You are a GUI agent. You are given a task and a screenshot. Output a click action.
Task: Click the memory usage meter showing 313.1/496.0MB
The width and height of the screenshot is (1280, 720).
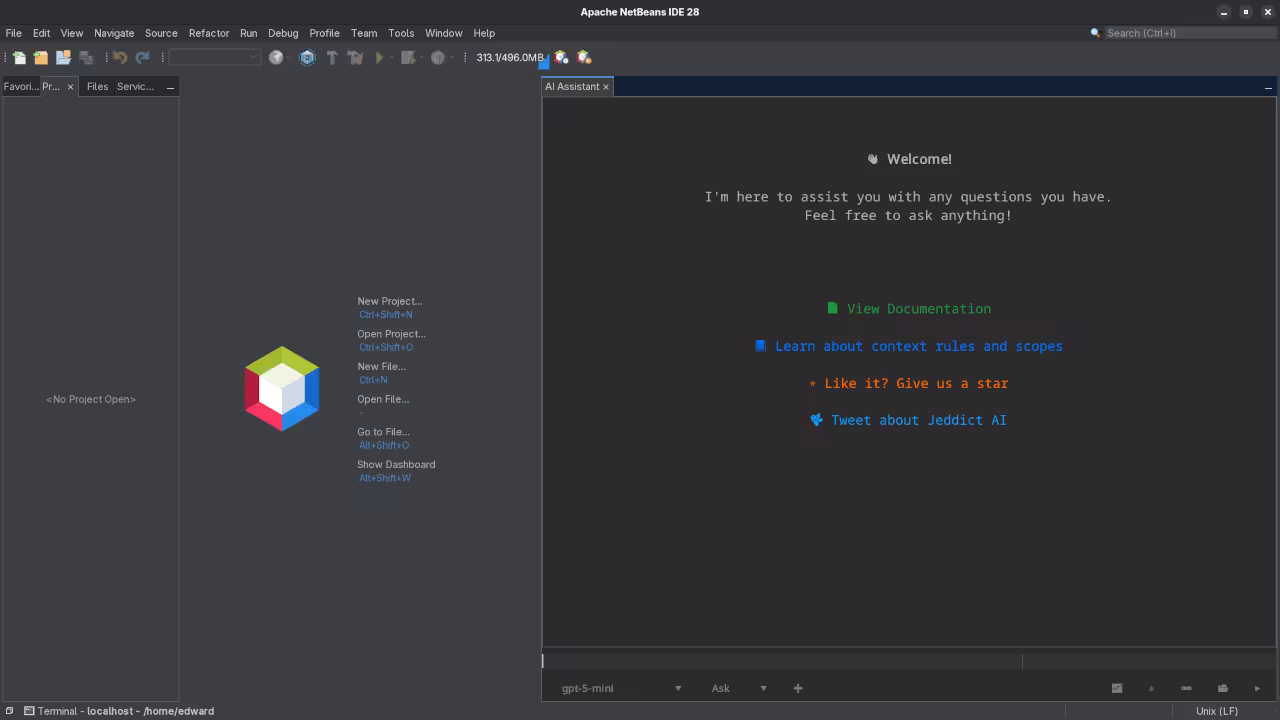pos(510,57)
